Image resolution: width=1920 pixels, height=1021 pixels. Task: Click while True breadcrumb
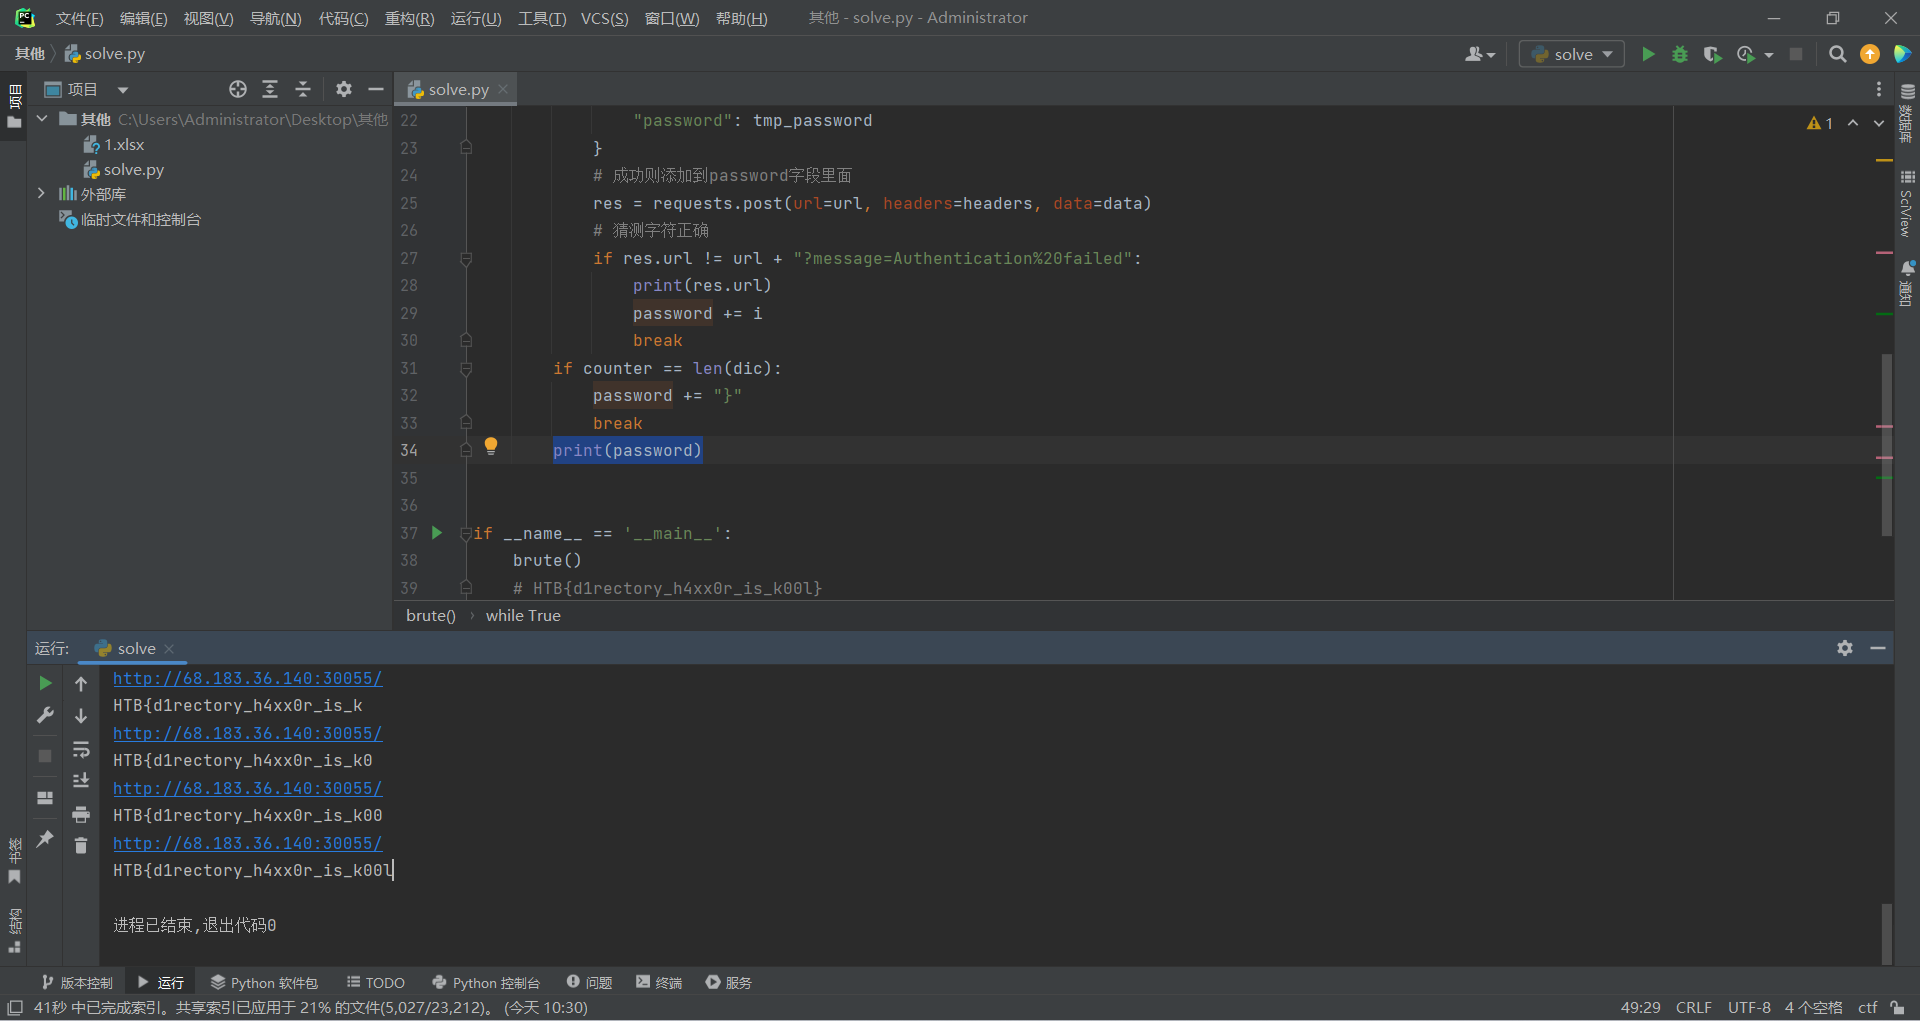coord(523,616)
